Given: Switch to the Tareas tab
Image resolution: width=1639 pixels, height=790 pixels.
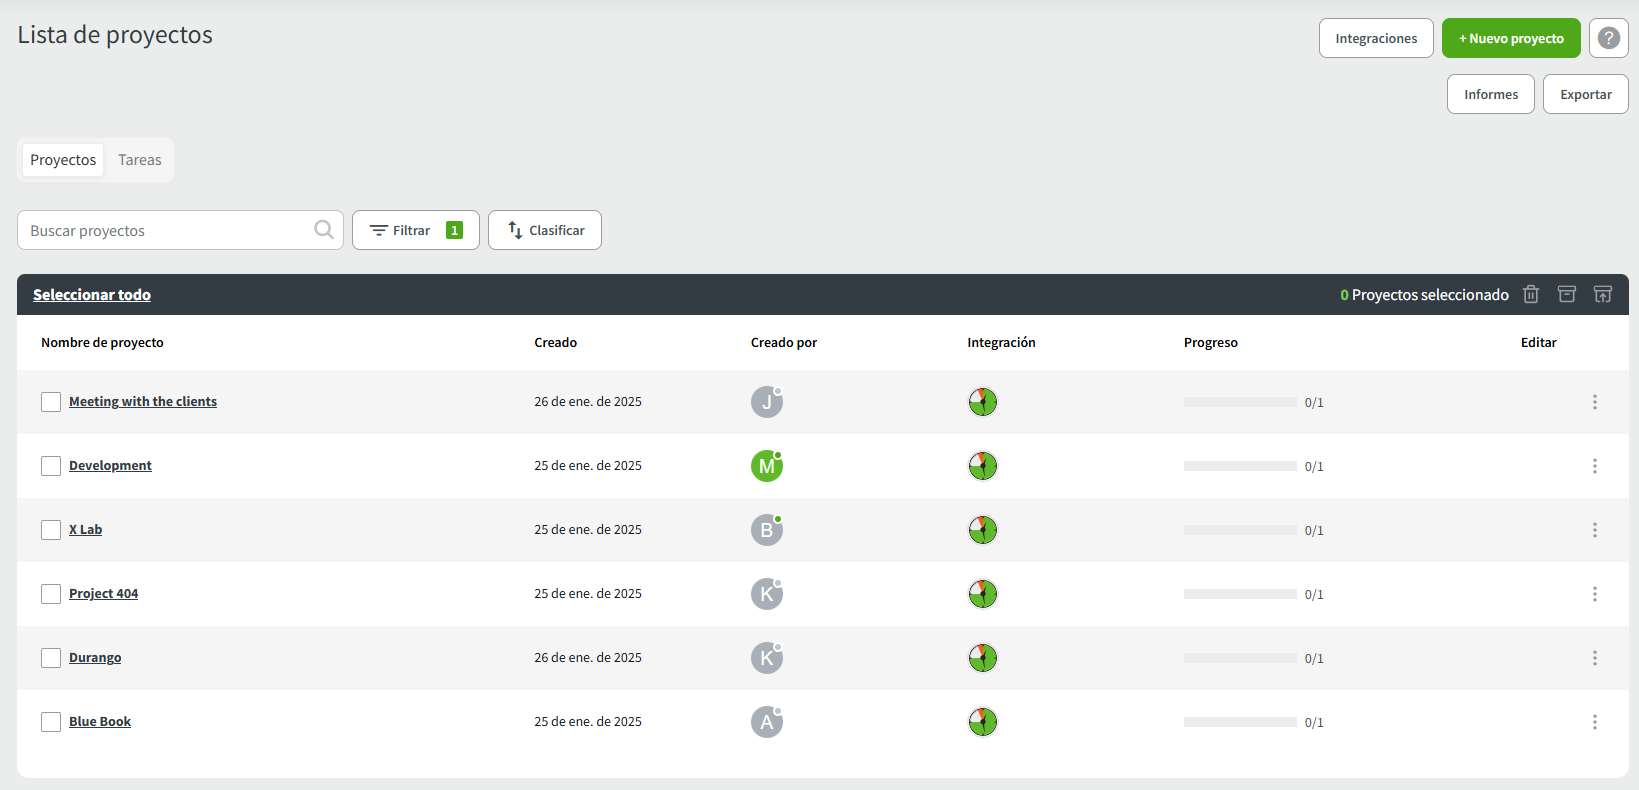Looking at the screenshot, I should [x=139, y=160].
